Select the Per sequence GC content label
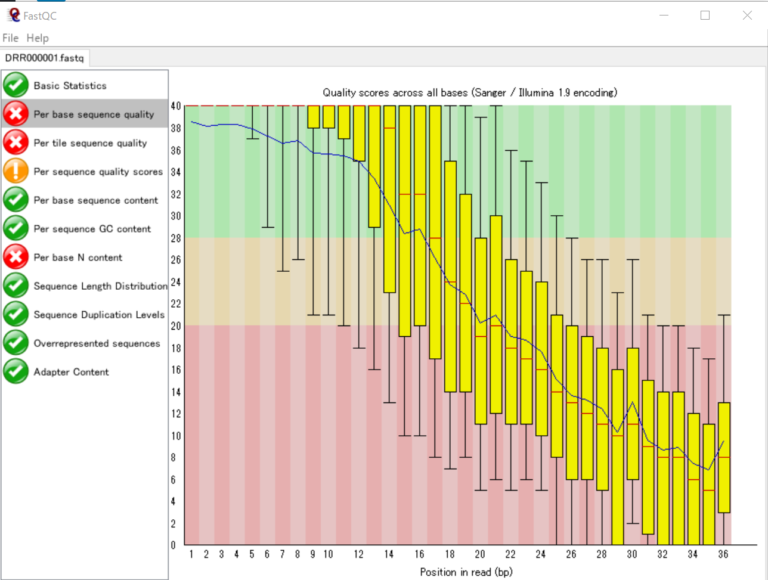This screenshot has height=580, width=768. pos(92,229)
